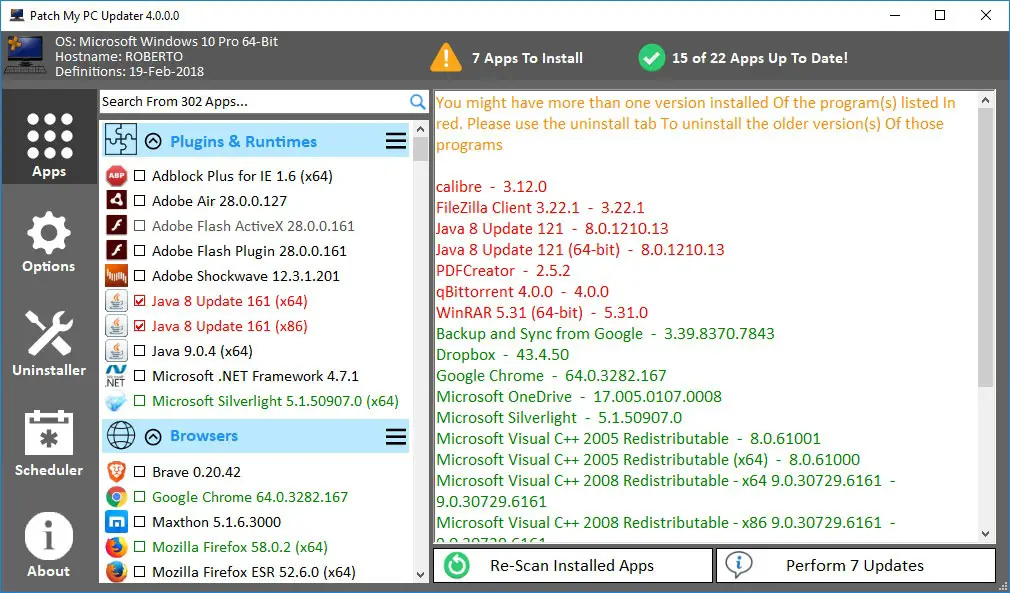This screenshot has height=593, width=1010.
Task: Click the computer logo in the header
Action: click(26, 55)
